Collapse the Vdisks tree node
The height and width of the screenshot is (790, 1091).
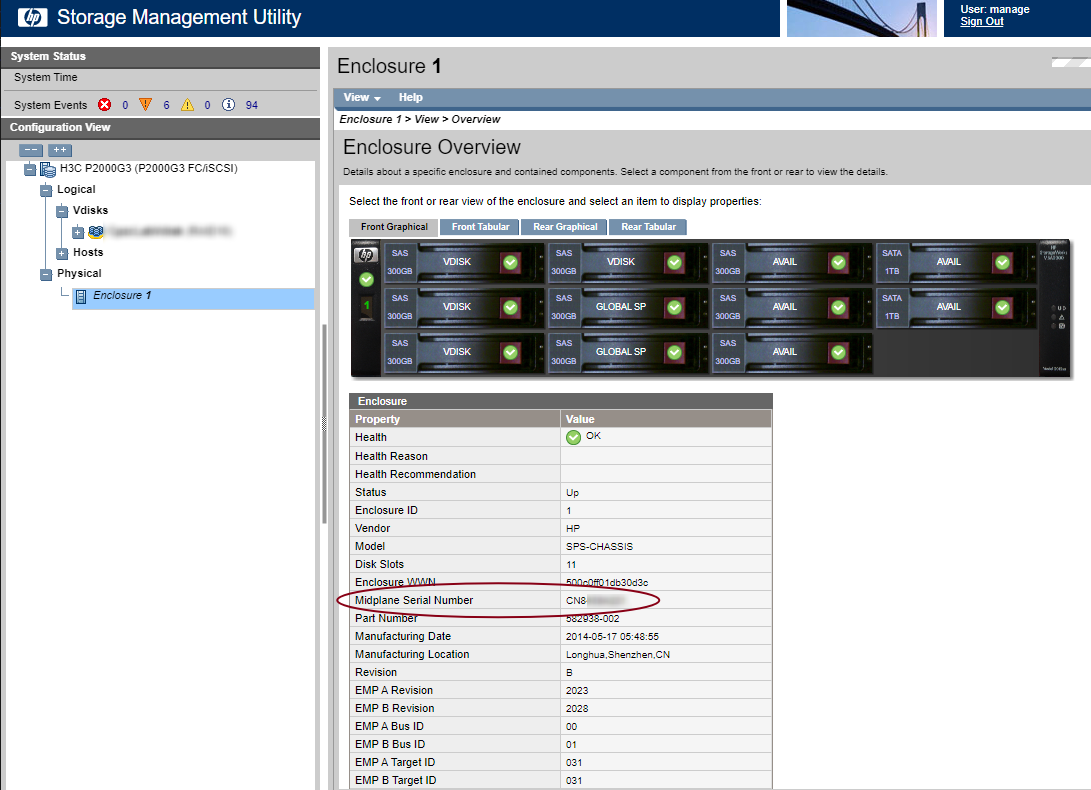(x=62, y=211)
